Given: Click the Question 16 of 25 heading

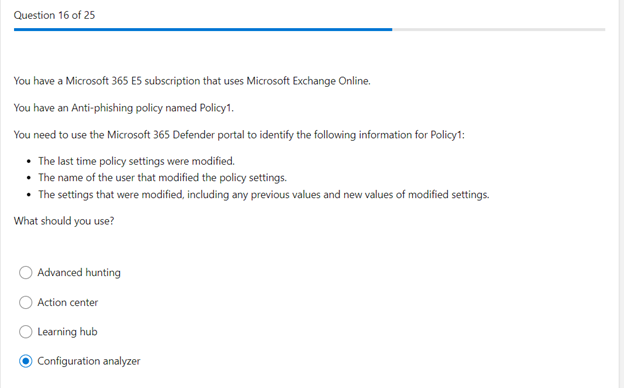Looking at the screenshot, I should (55, 15).
